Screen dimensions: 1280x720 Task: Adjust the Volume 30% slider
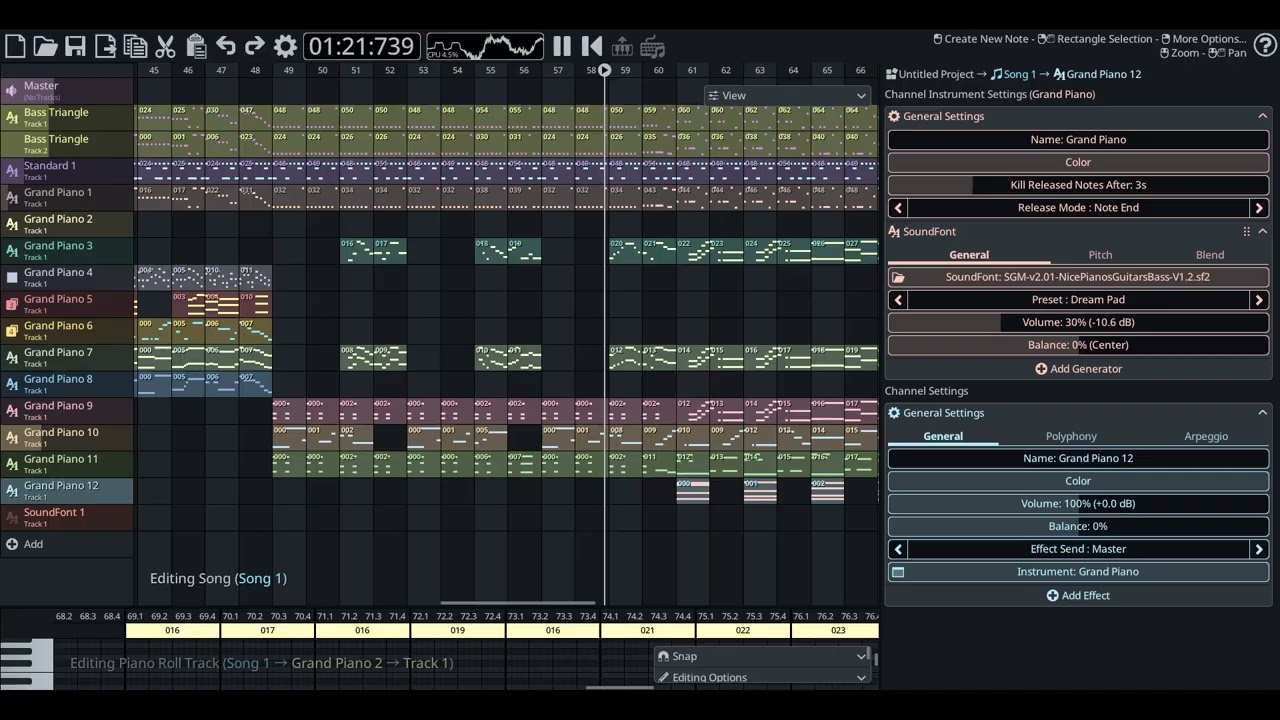coord(1078,322)
